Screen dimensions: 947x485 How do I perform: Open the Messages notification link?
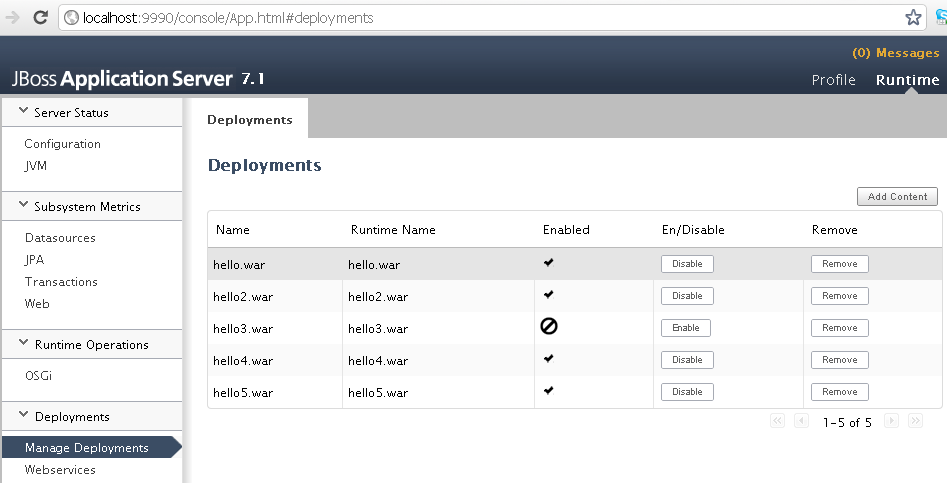click(x=895, y=53)
